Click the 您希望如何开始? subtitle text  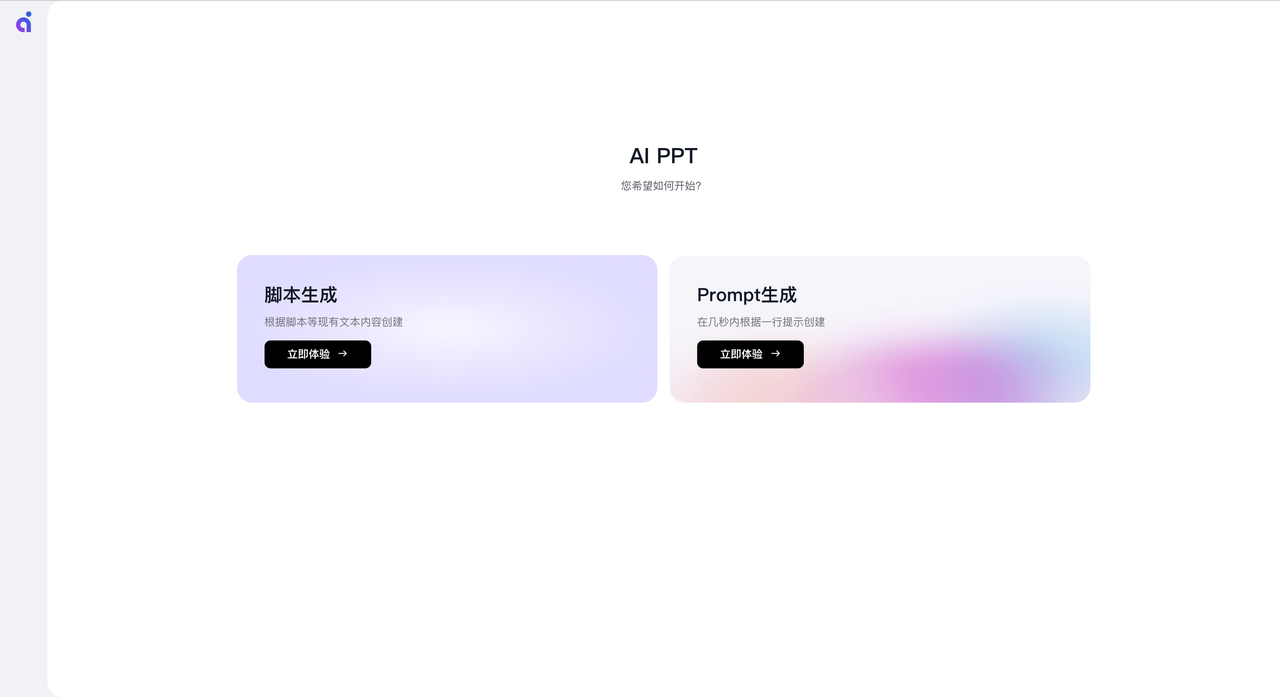(661, 186)
